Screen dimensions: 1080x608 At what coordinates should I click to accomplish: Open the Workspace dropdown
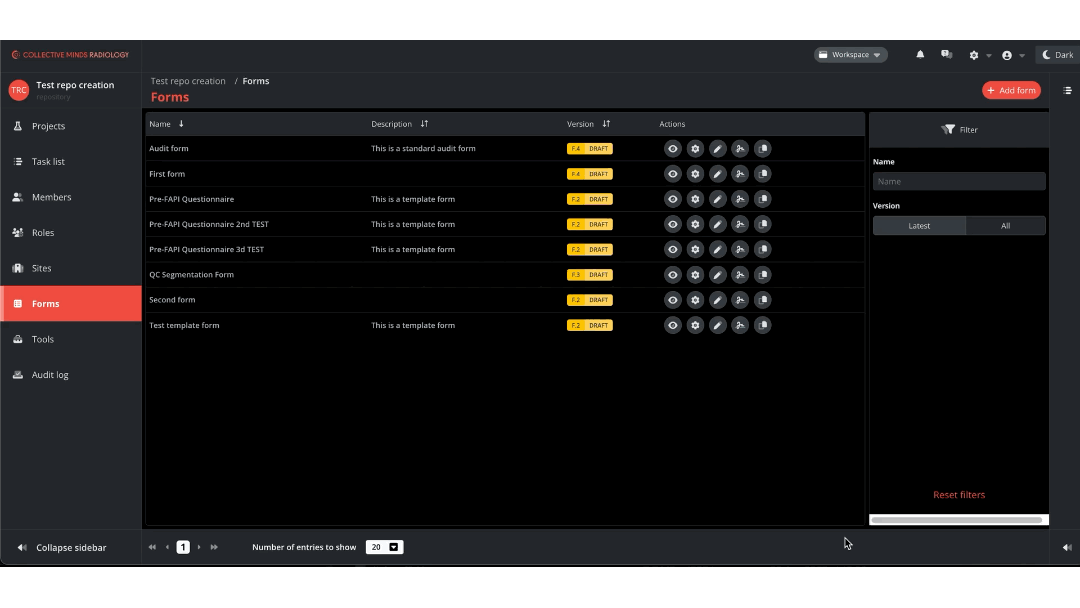pos(850,55)
